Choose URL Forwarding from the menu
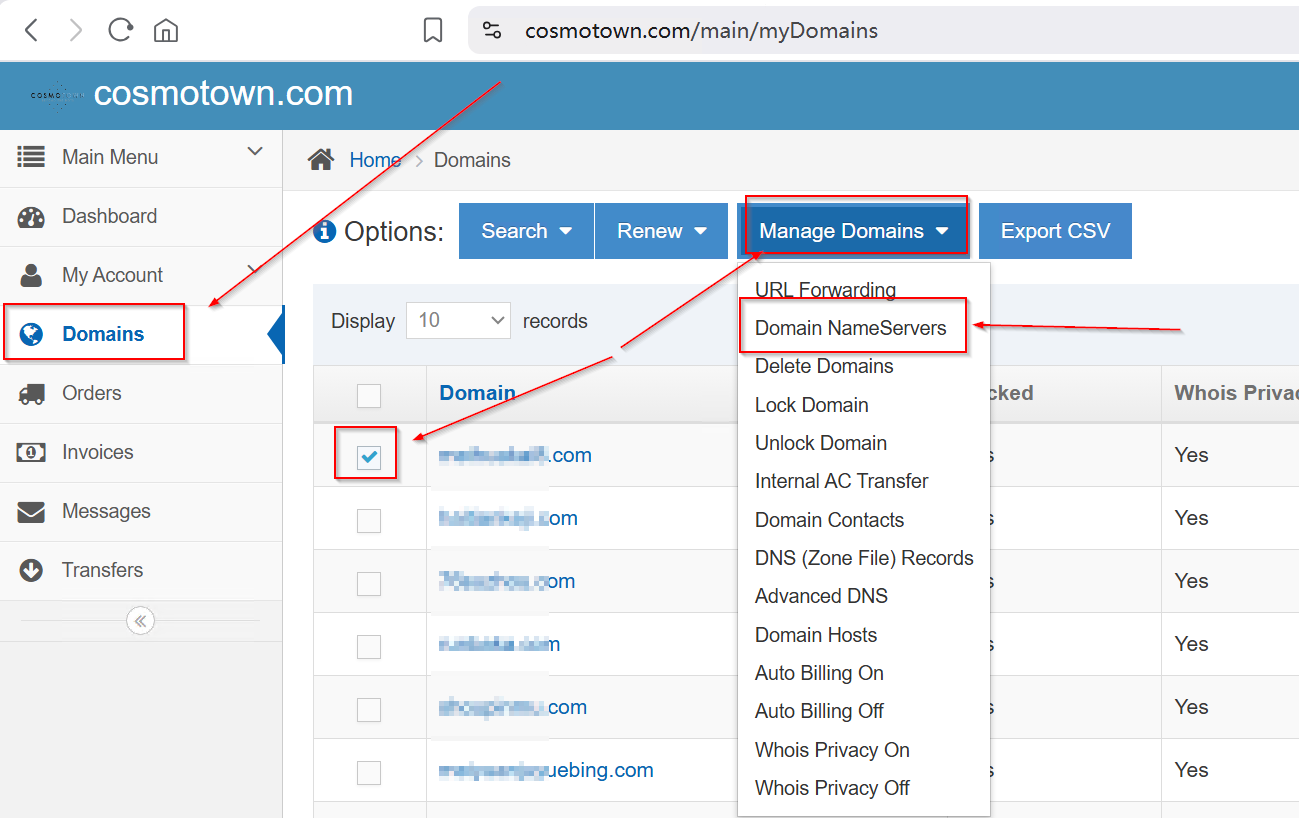 coord(825,290)
